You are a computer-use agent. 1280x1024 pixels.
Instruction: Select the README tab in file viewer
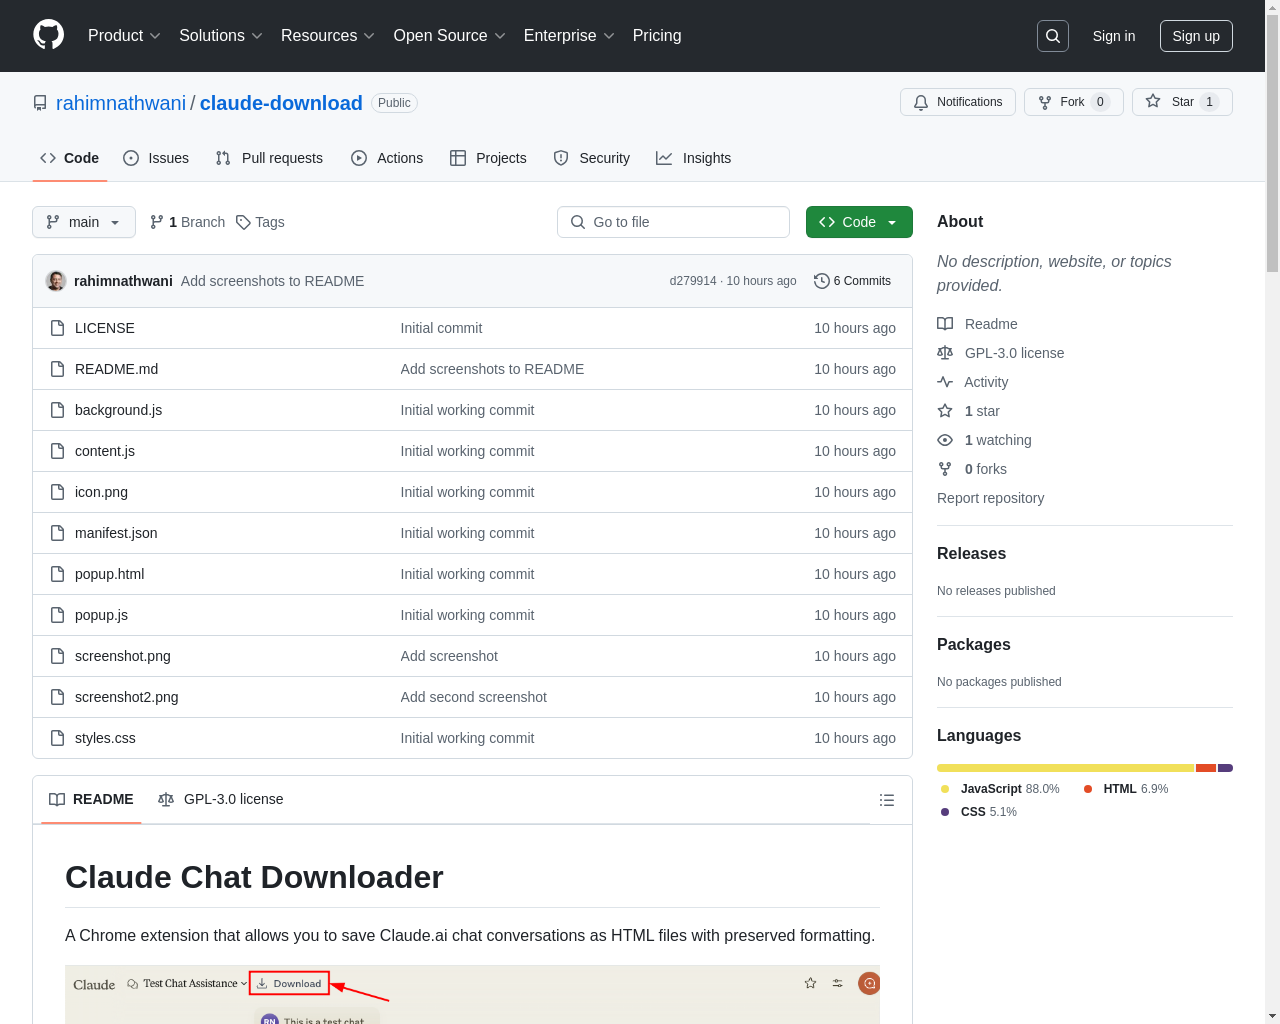(91, 799)
